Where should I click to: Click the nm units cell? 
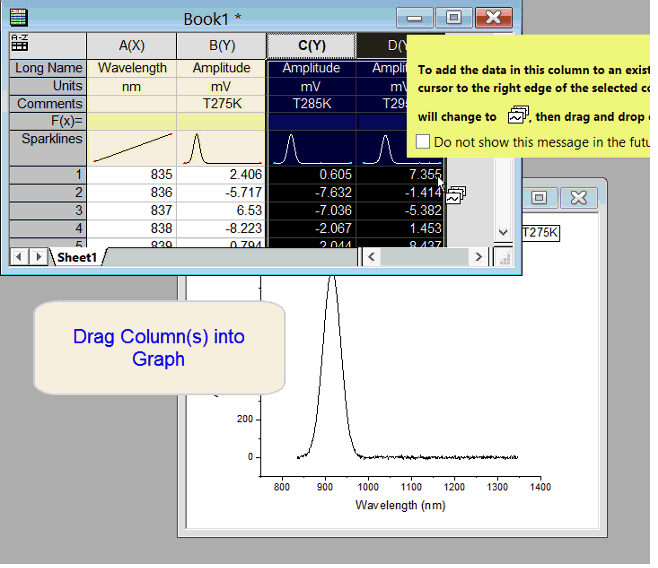click(x=132, y=86)
